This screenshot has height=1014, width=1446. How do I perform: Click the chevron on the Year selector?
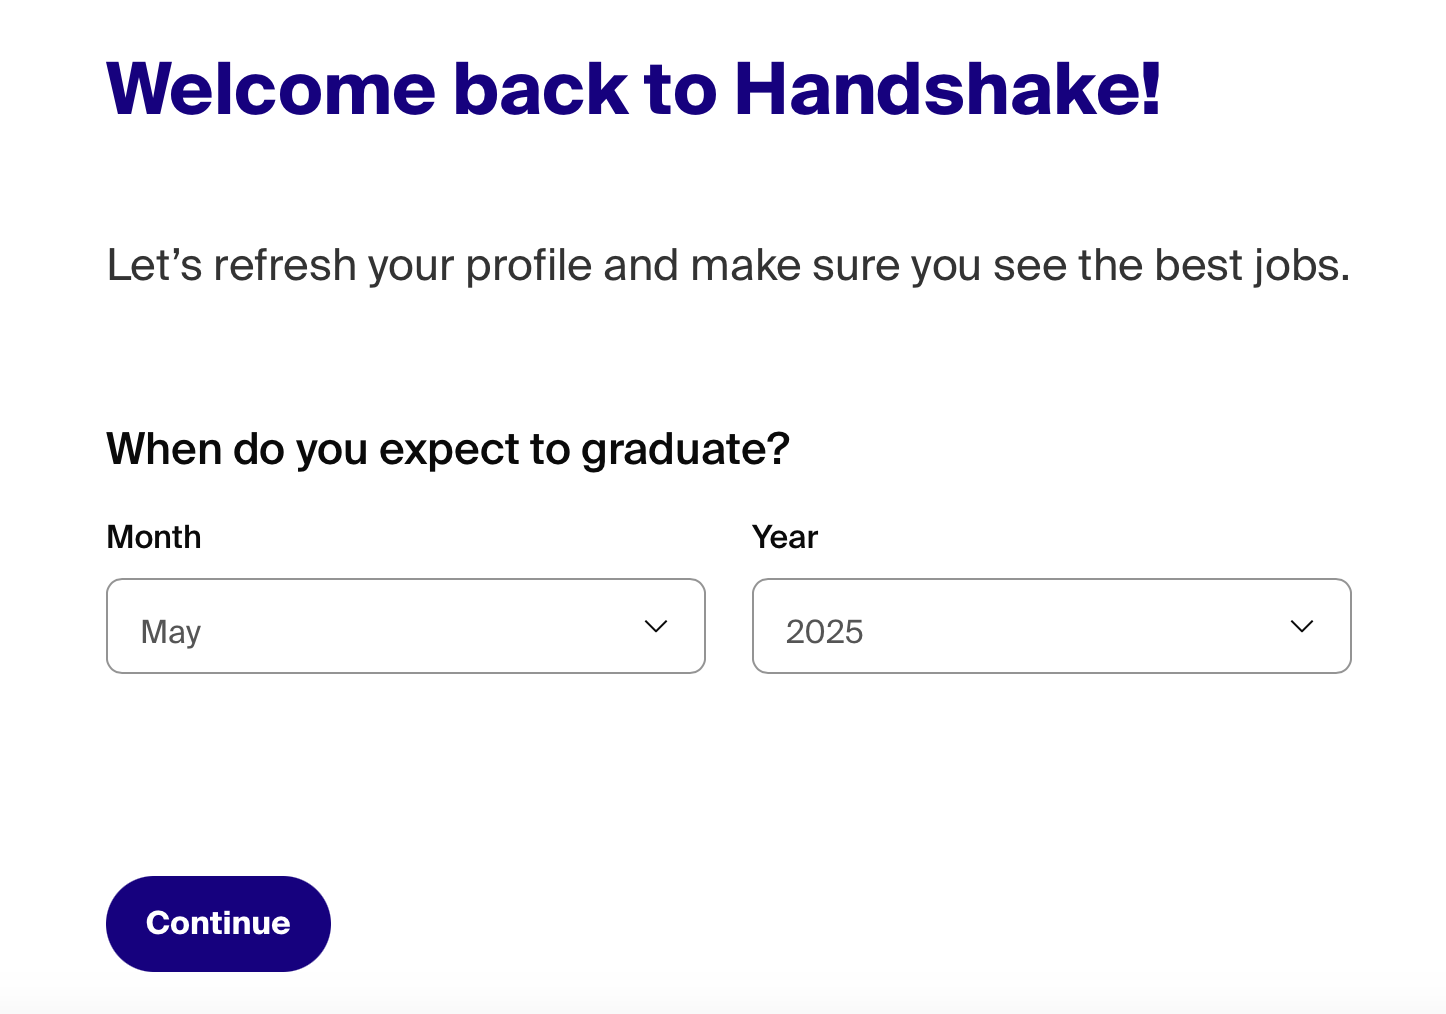(x=1301, y=626)
